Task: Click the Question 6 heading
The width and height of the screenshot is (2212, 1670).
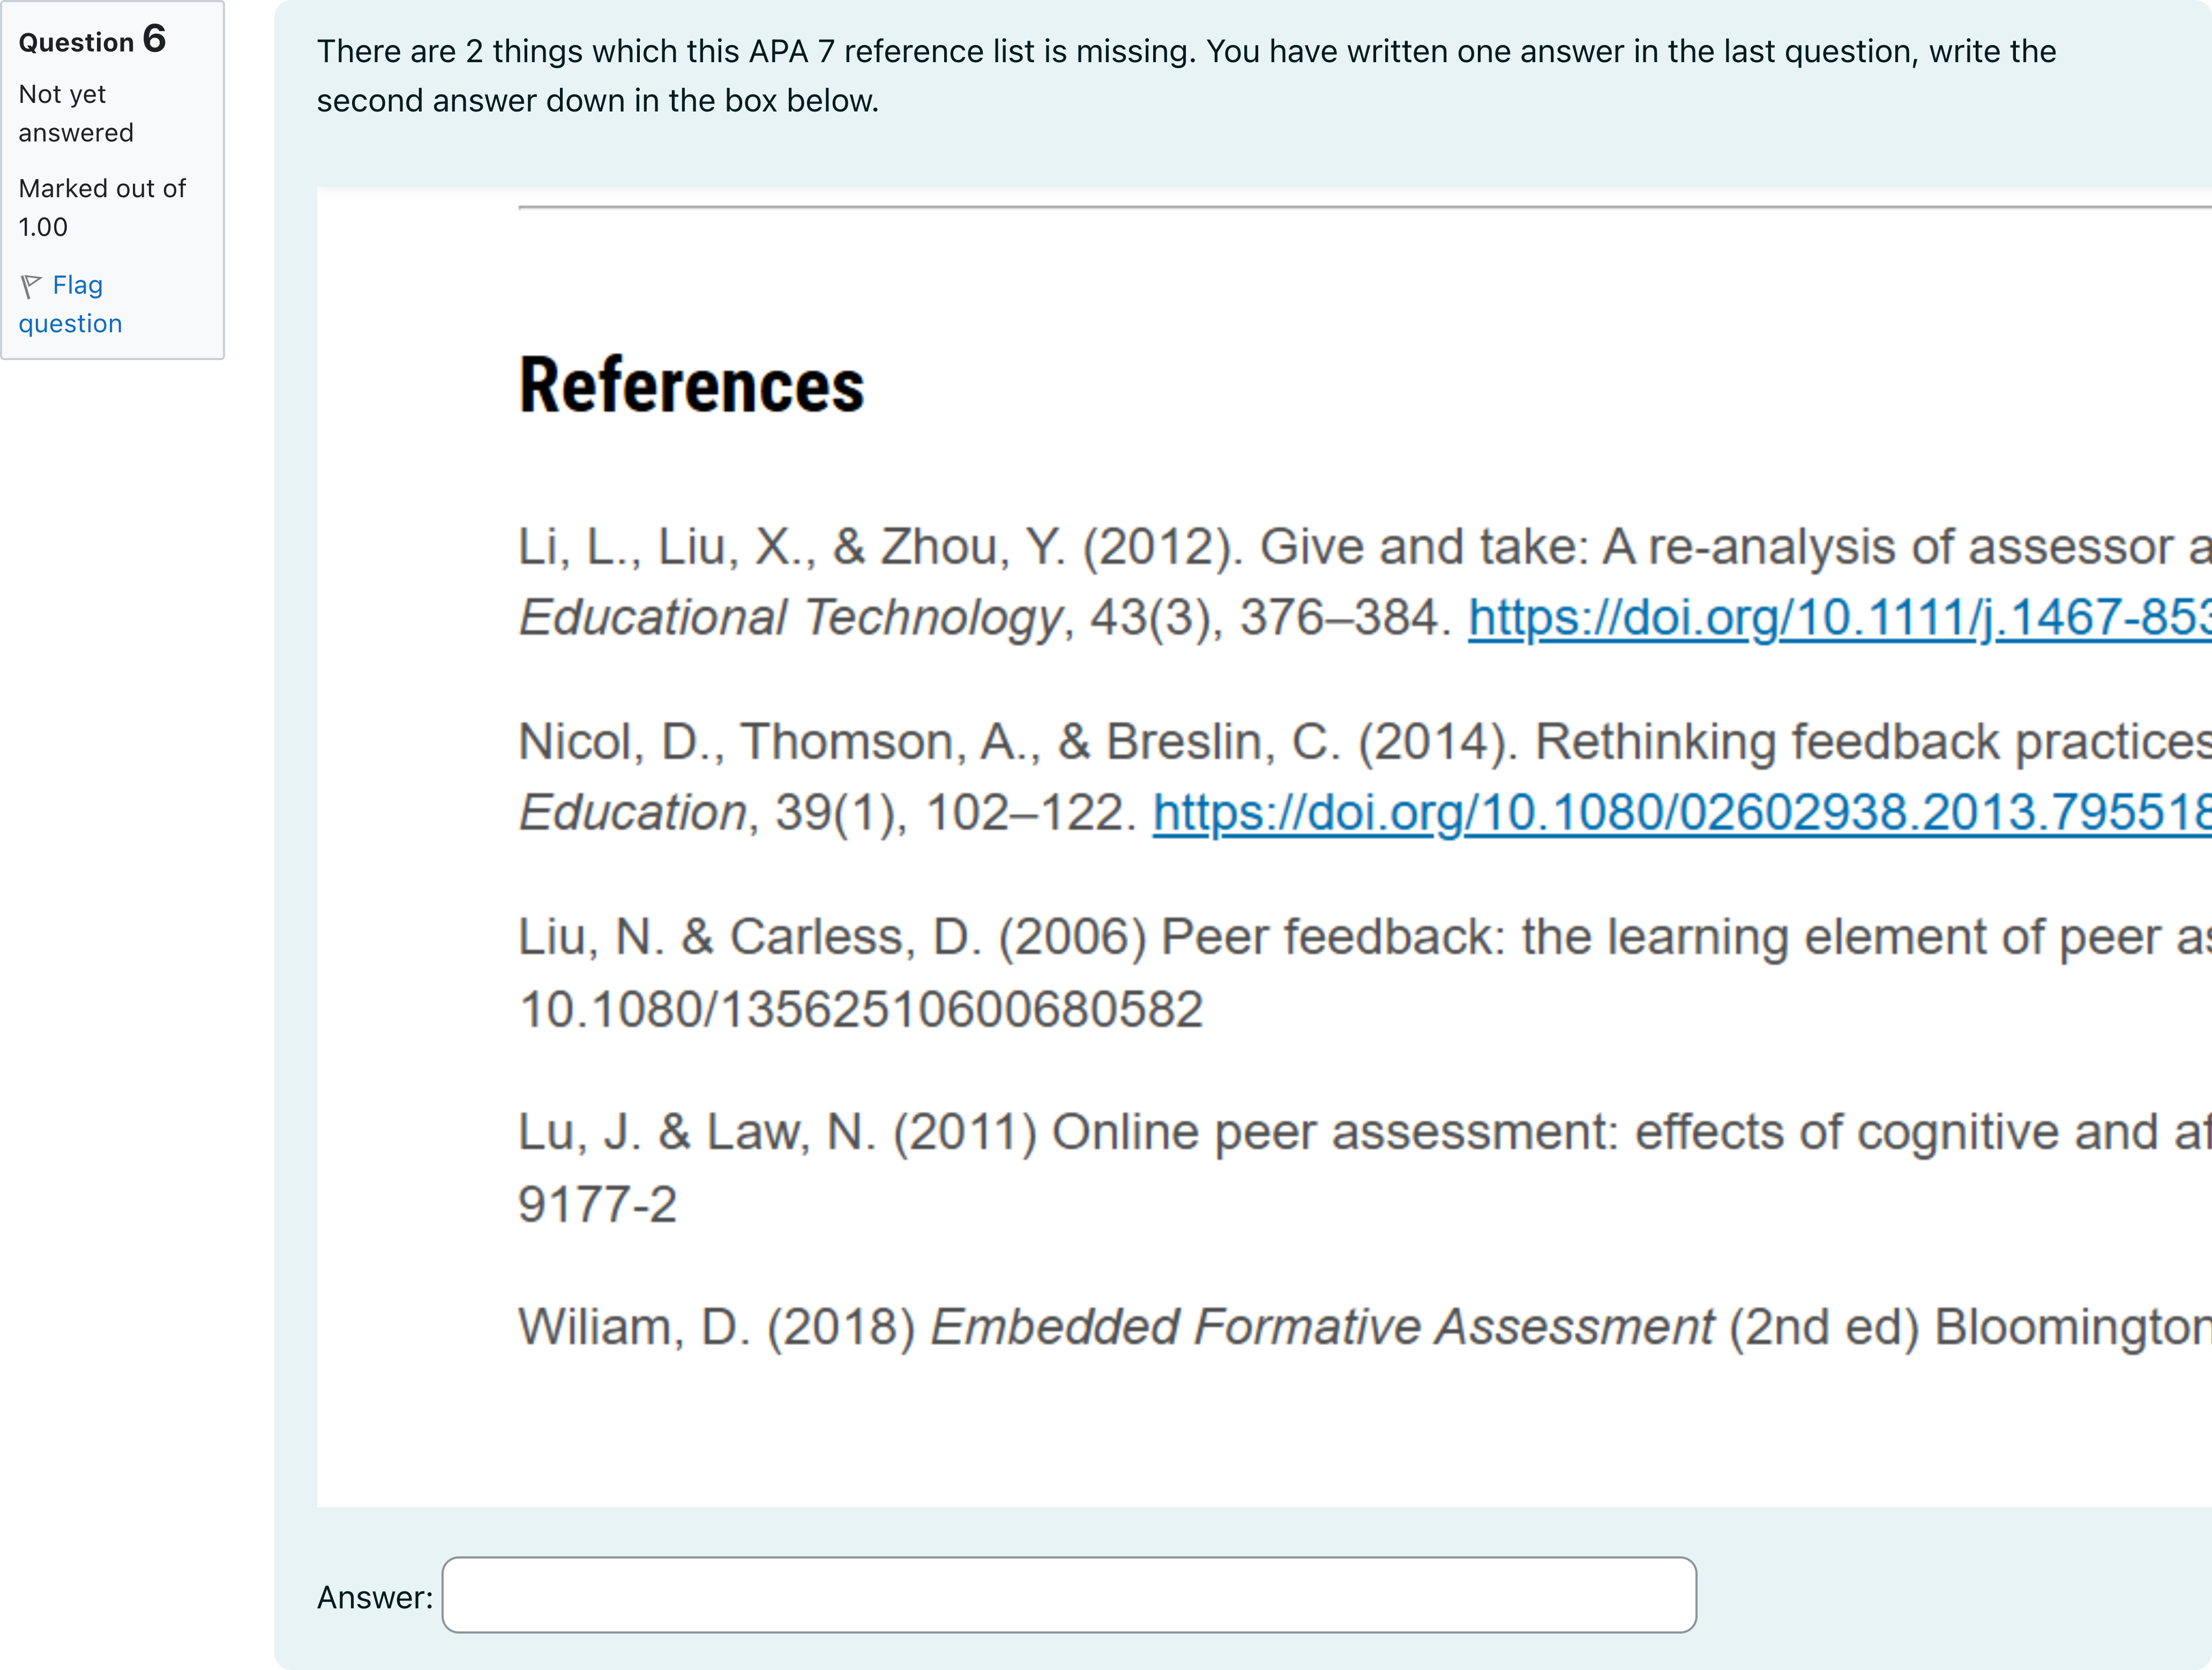Action: tap(92, 40)
